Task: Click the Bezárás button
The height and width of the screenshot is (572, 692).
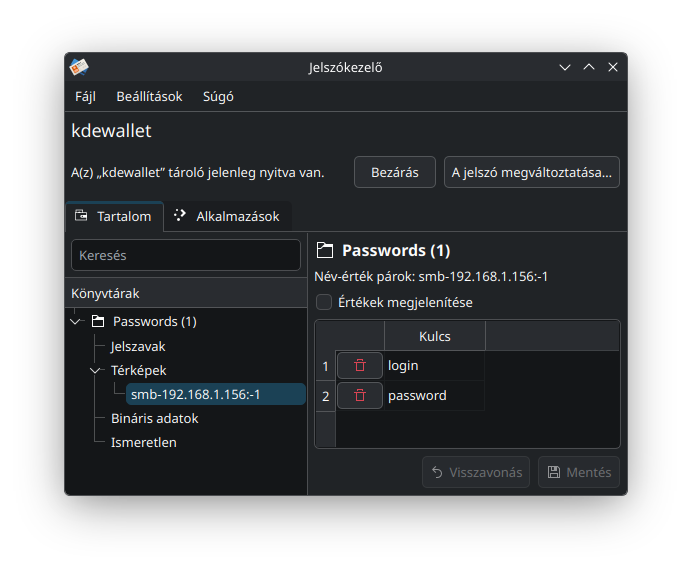Action: point(395,172)
